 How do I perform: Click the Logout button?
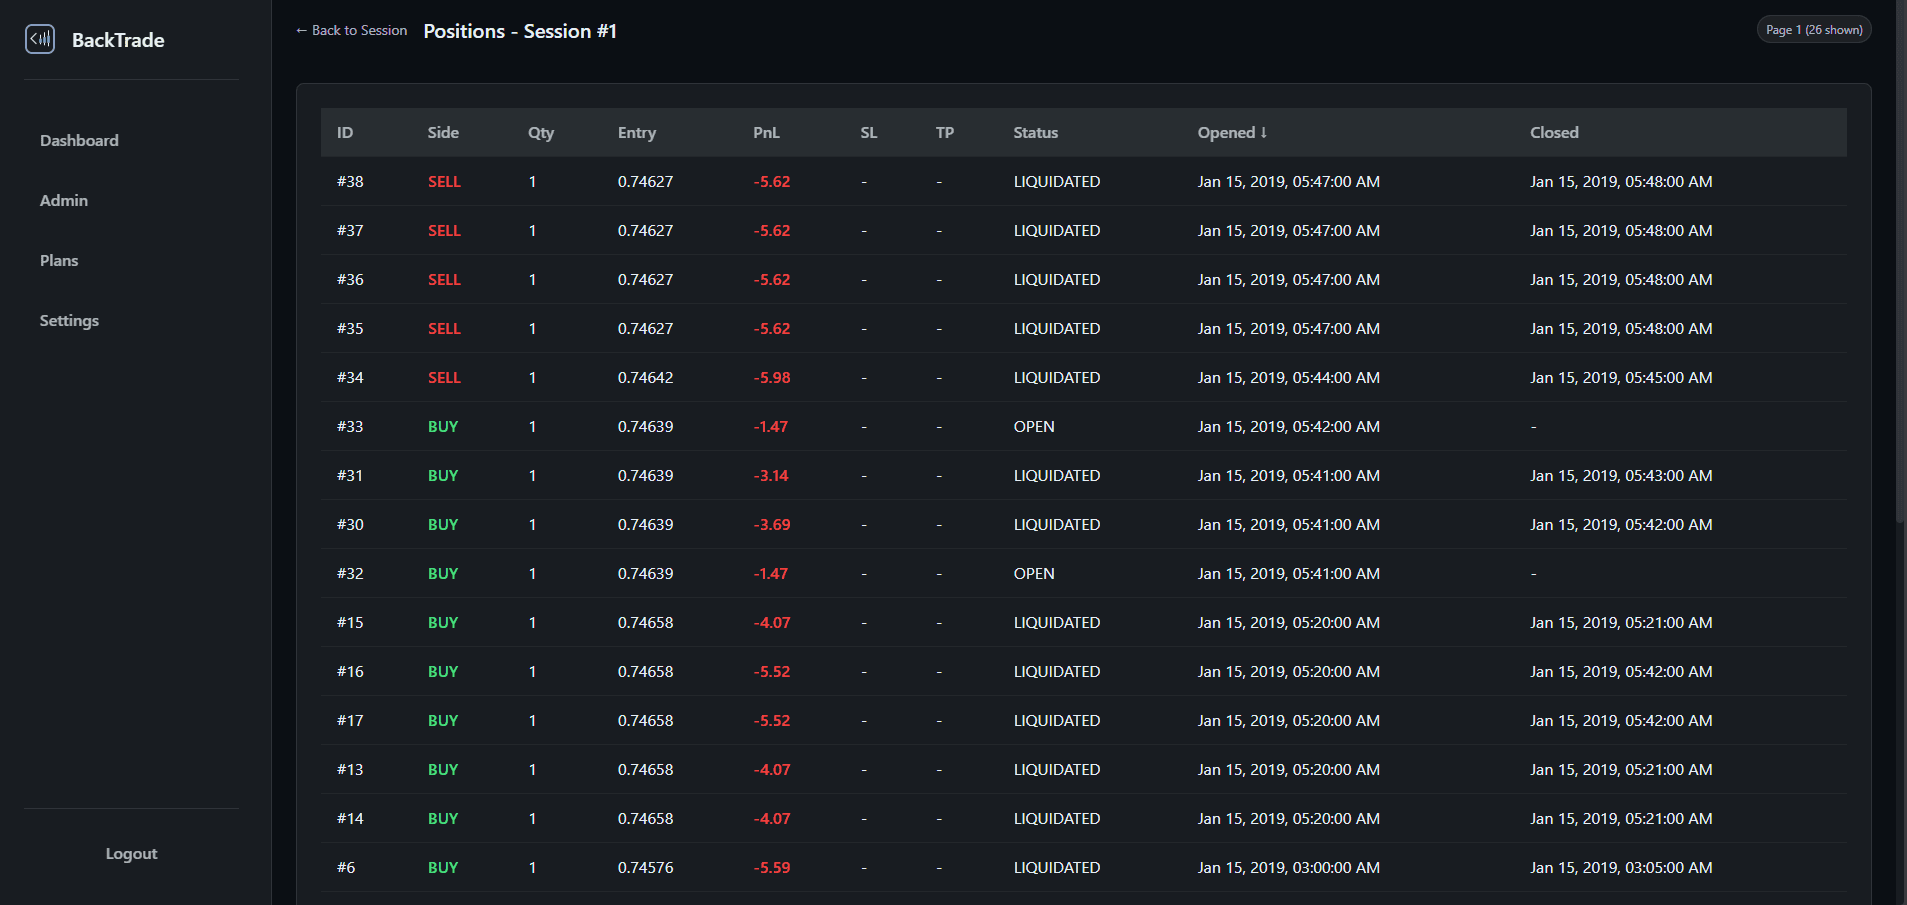(131, 854)
